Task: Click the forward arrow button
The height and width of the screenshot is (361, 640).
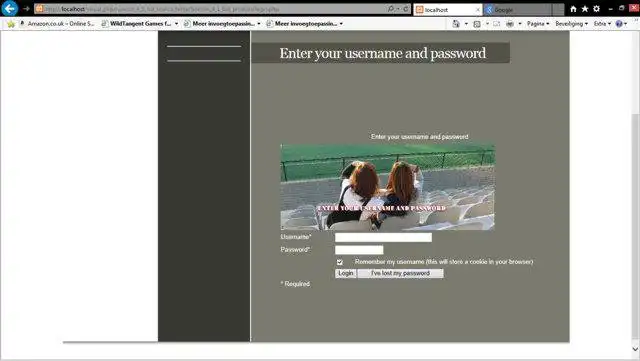Action: [26, 9]
